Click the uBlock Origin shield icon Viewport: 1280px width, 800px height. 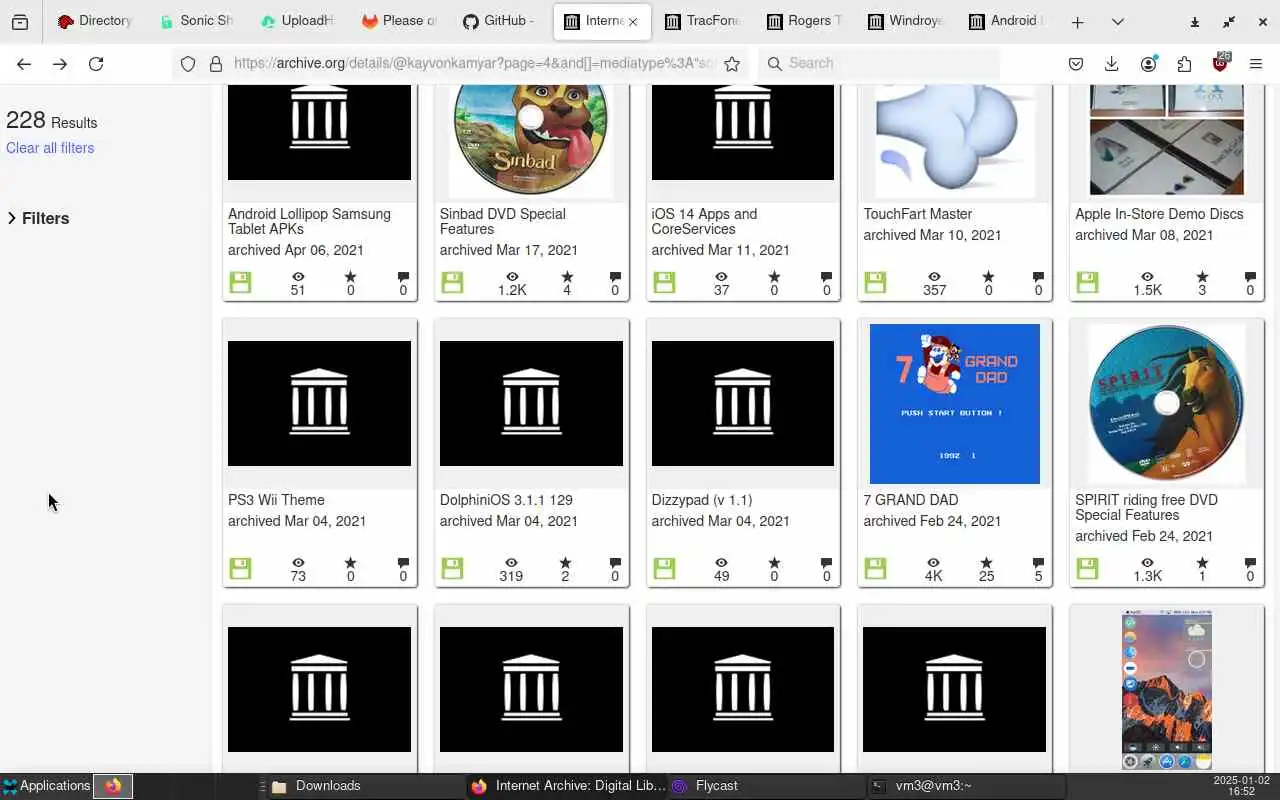coord(1220,63)
